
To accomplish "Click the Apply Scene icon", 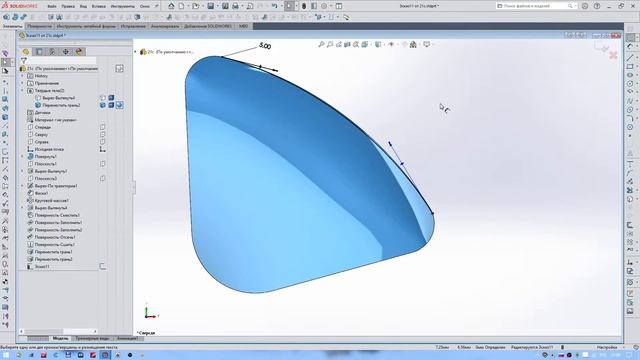I will (x=413, y=44).
